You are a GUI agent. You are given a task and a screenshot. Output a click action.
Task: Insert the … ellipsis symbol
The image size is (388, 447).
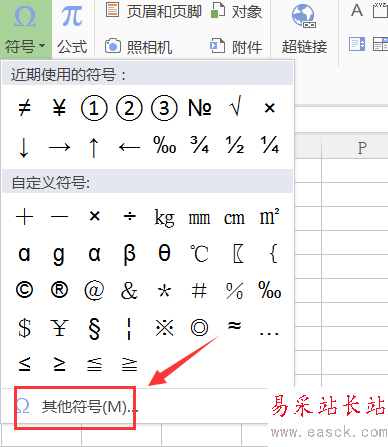point(269,333)
